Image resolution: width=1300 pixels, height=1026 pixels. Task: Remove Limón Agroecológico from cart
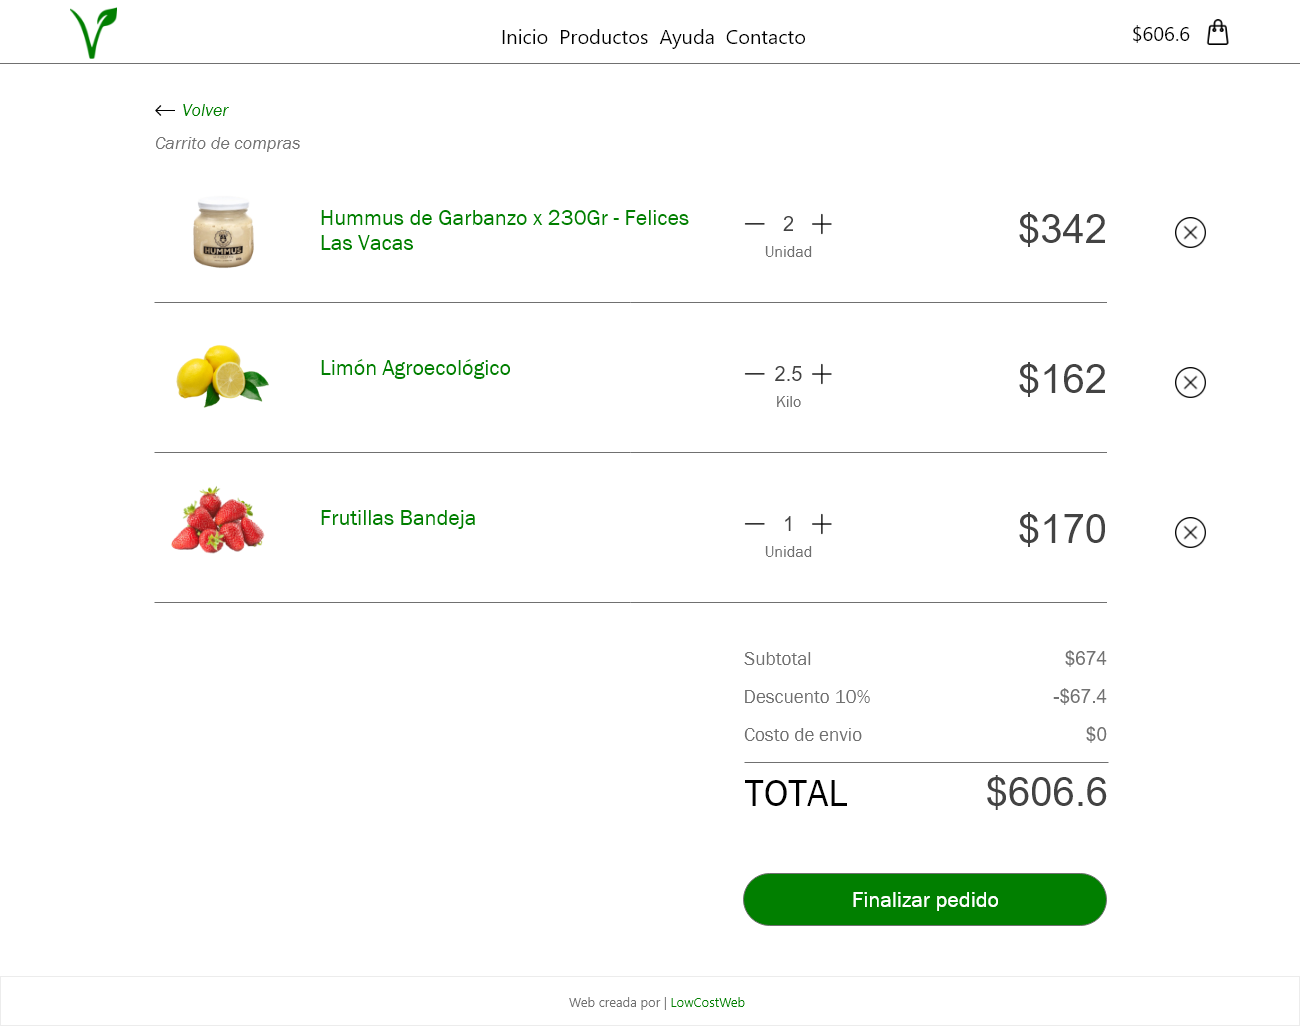pos(1190,383)
